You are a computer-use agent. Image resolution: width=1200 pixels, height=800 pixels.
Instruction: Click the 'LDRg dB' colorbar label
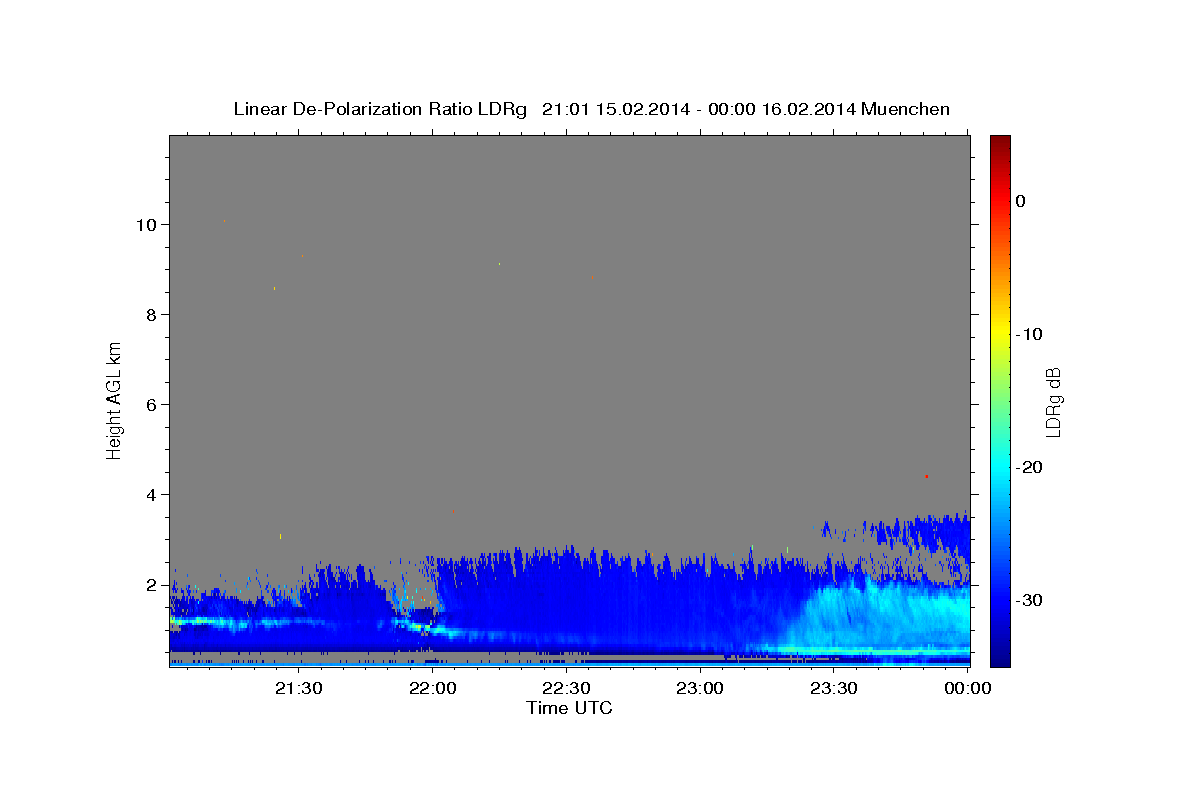[1052, 401]
